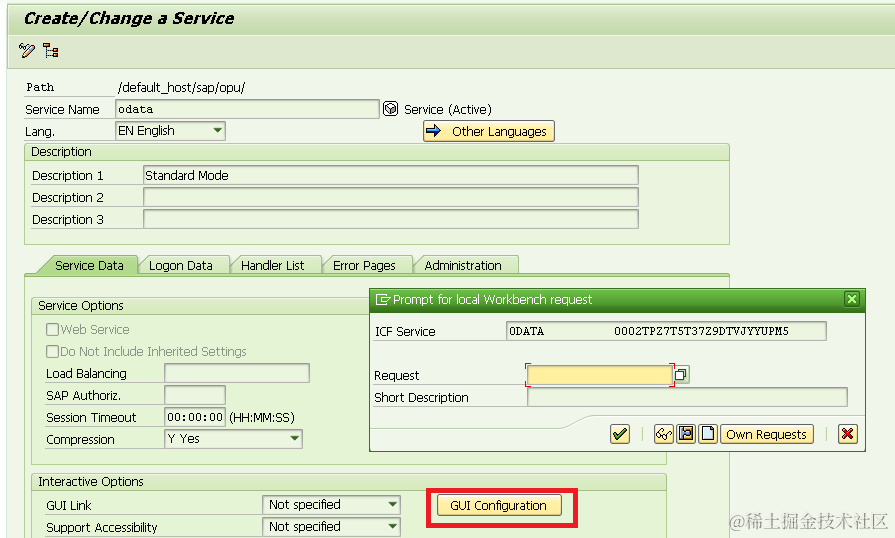The height and width of the screenshot is (538, 895).
Task: Switch to the Logon Data tab
Action: [181, 265]
